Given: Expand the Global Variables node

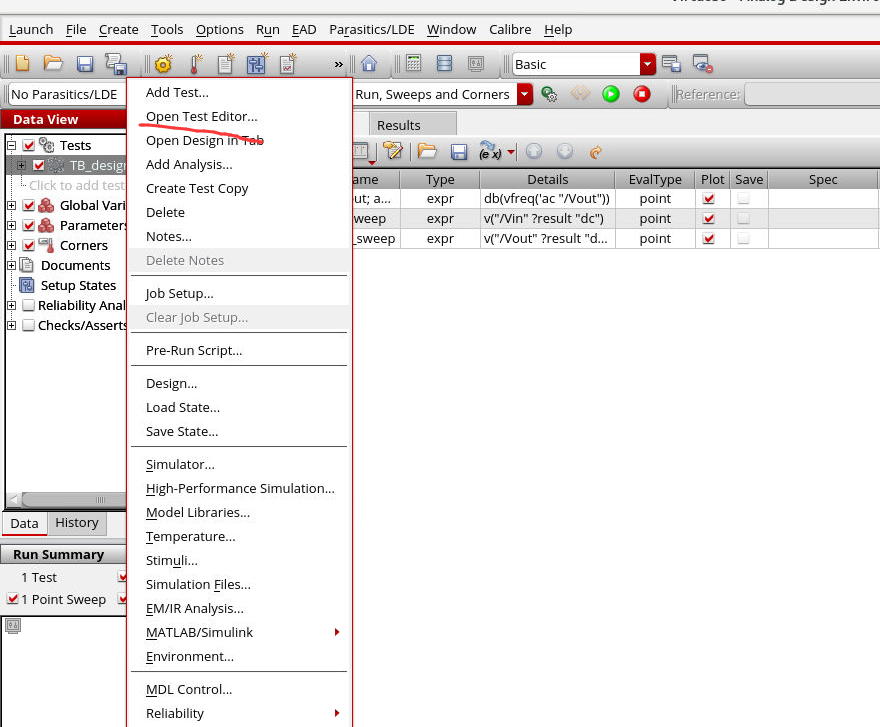Looking at the screenshot, I should pyautogui.click(x=11, y=205).
